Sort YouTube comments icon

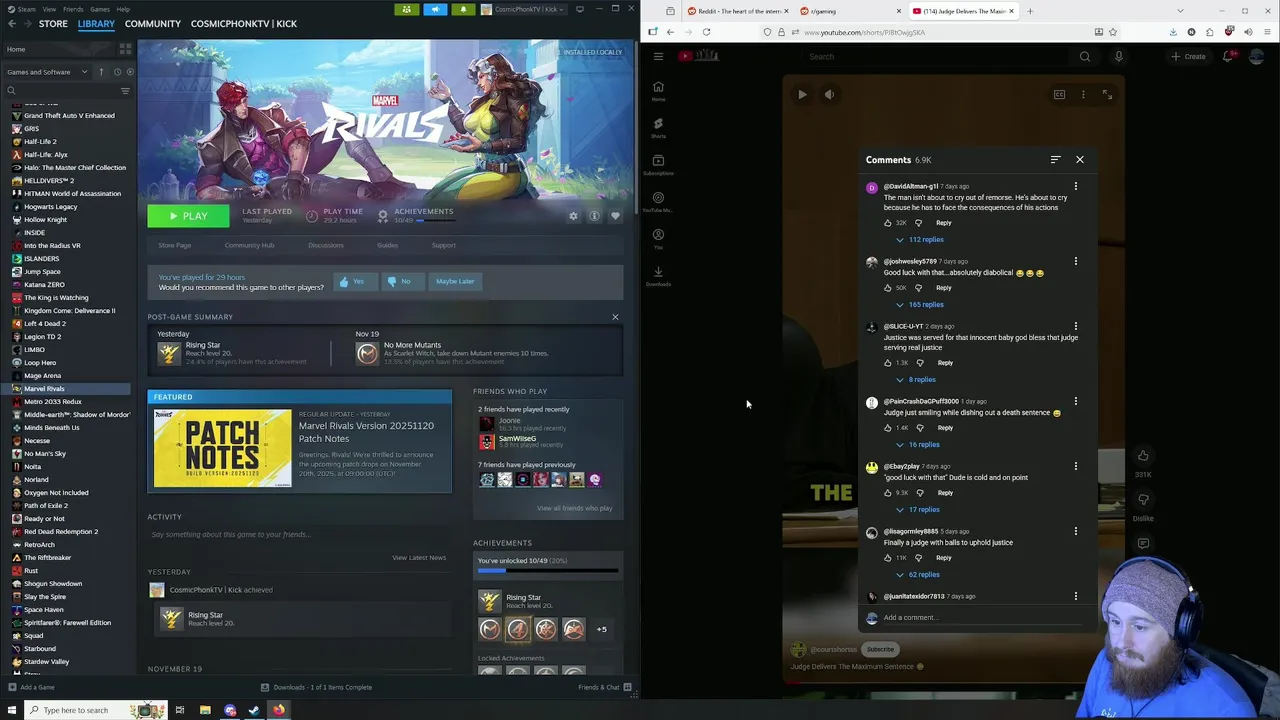pyautogui.click(x=1055, y=160)
